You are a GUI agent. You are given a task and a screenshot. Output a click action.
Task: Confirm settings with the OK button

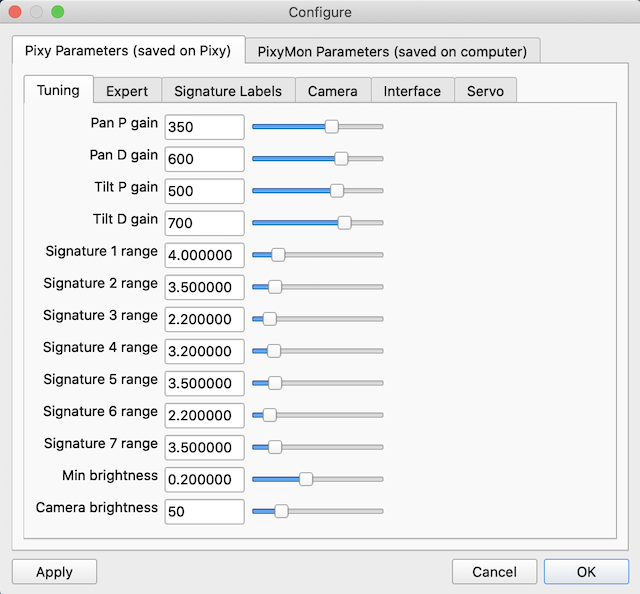586,572
